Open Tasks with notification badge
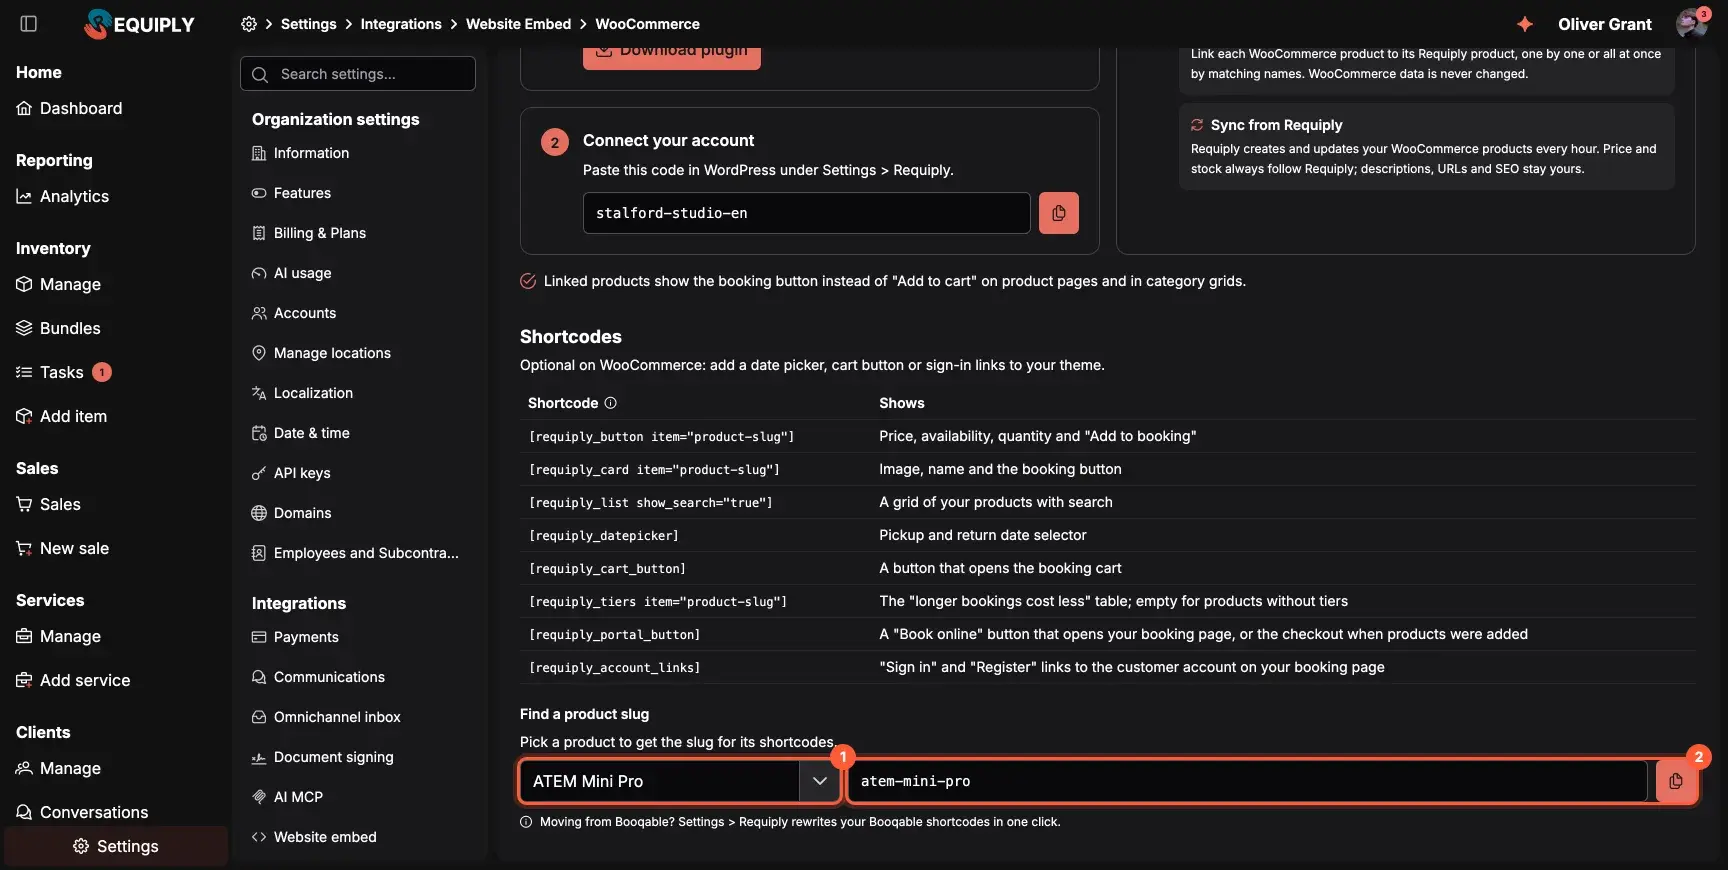 pyautogui.click(x=63, y=372)
